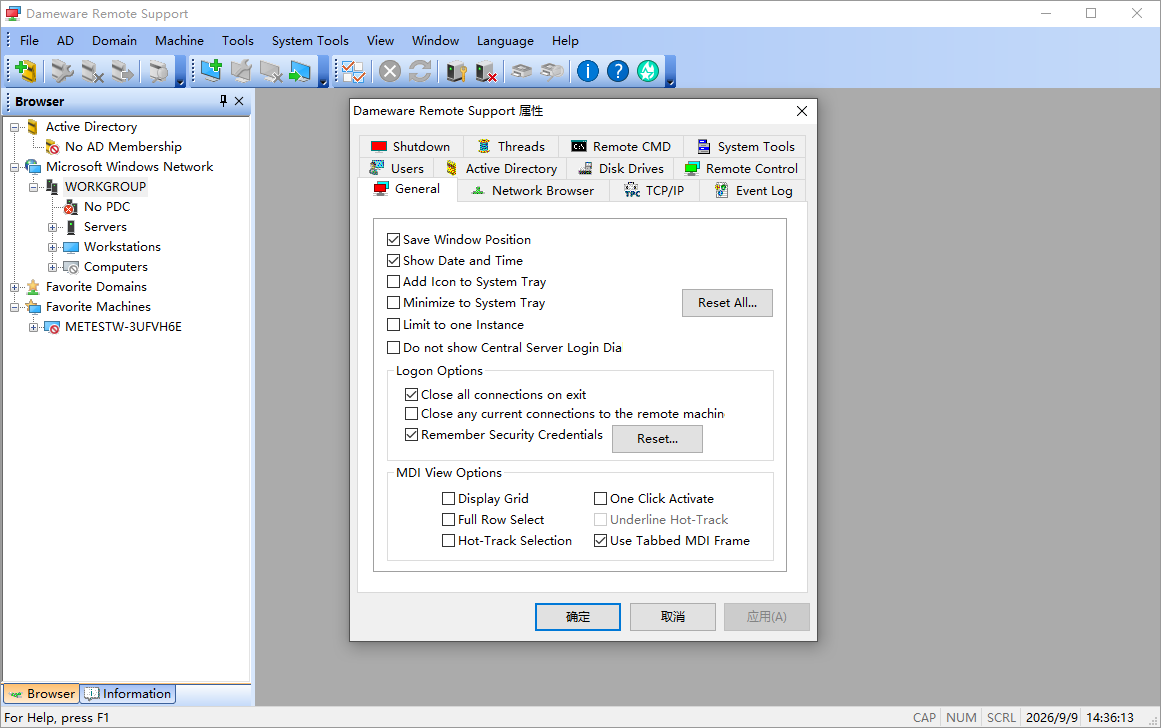
Task: Enable Add Icon to System Tray
Action: pos(394,281)
